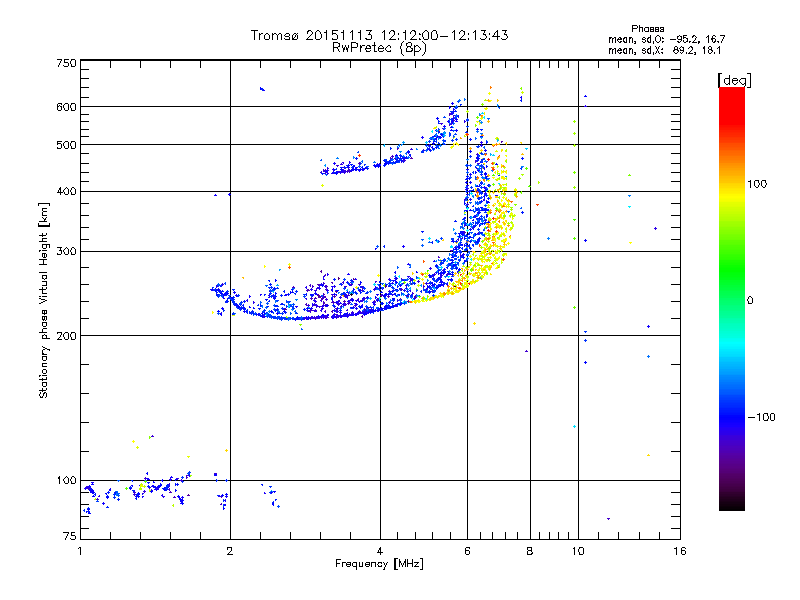Click colorbar label '100'

tap(757, 184)
